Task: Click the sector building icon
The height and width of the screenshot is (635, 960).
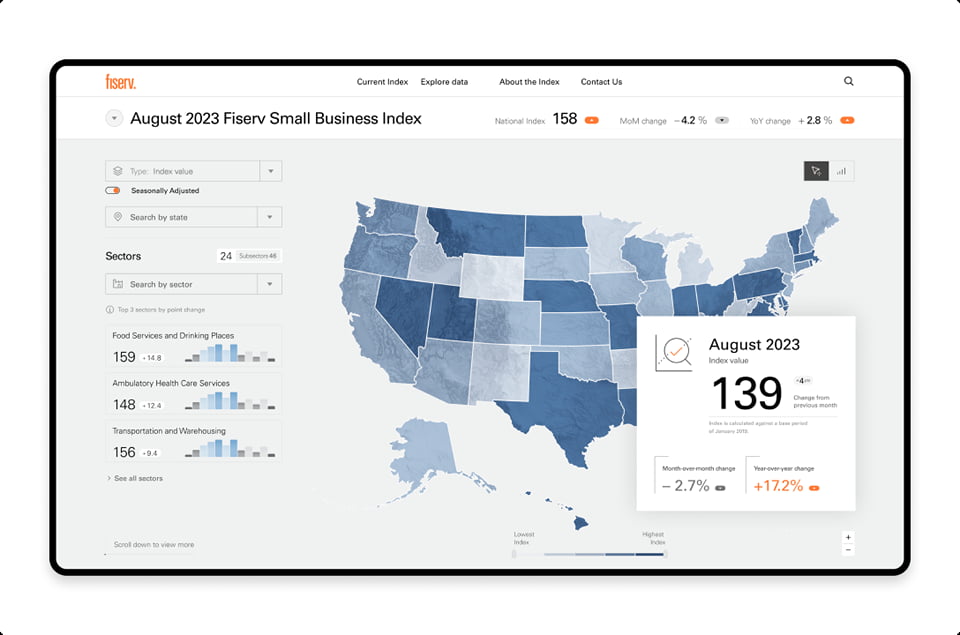Action: (118, 284)
